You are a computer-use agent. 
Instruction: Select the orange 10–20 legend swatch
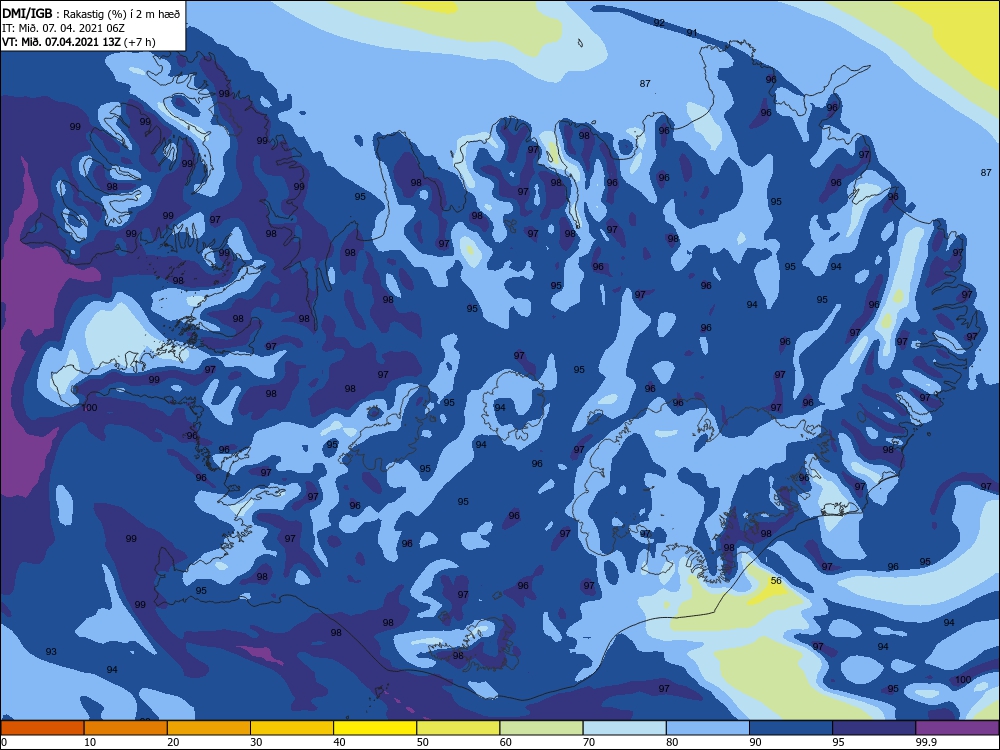(x=126, y=728)
